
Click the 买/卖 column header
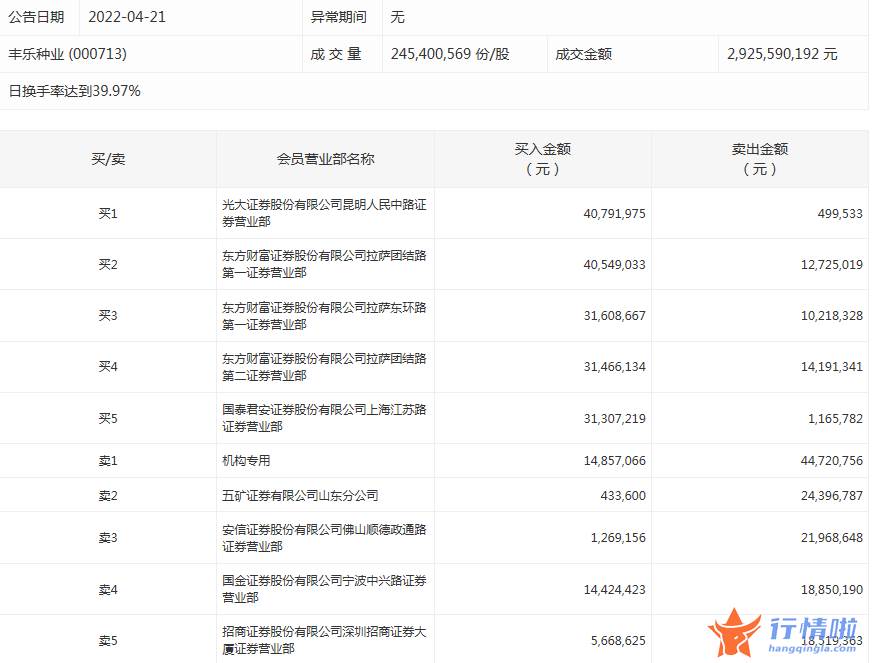click(108, 159)
